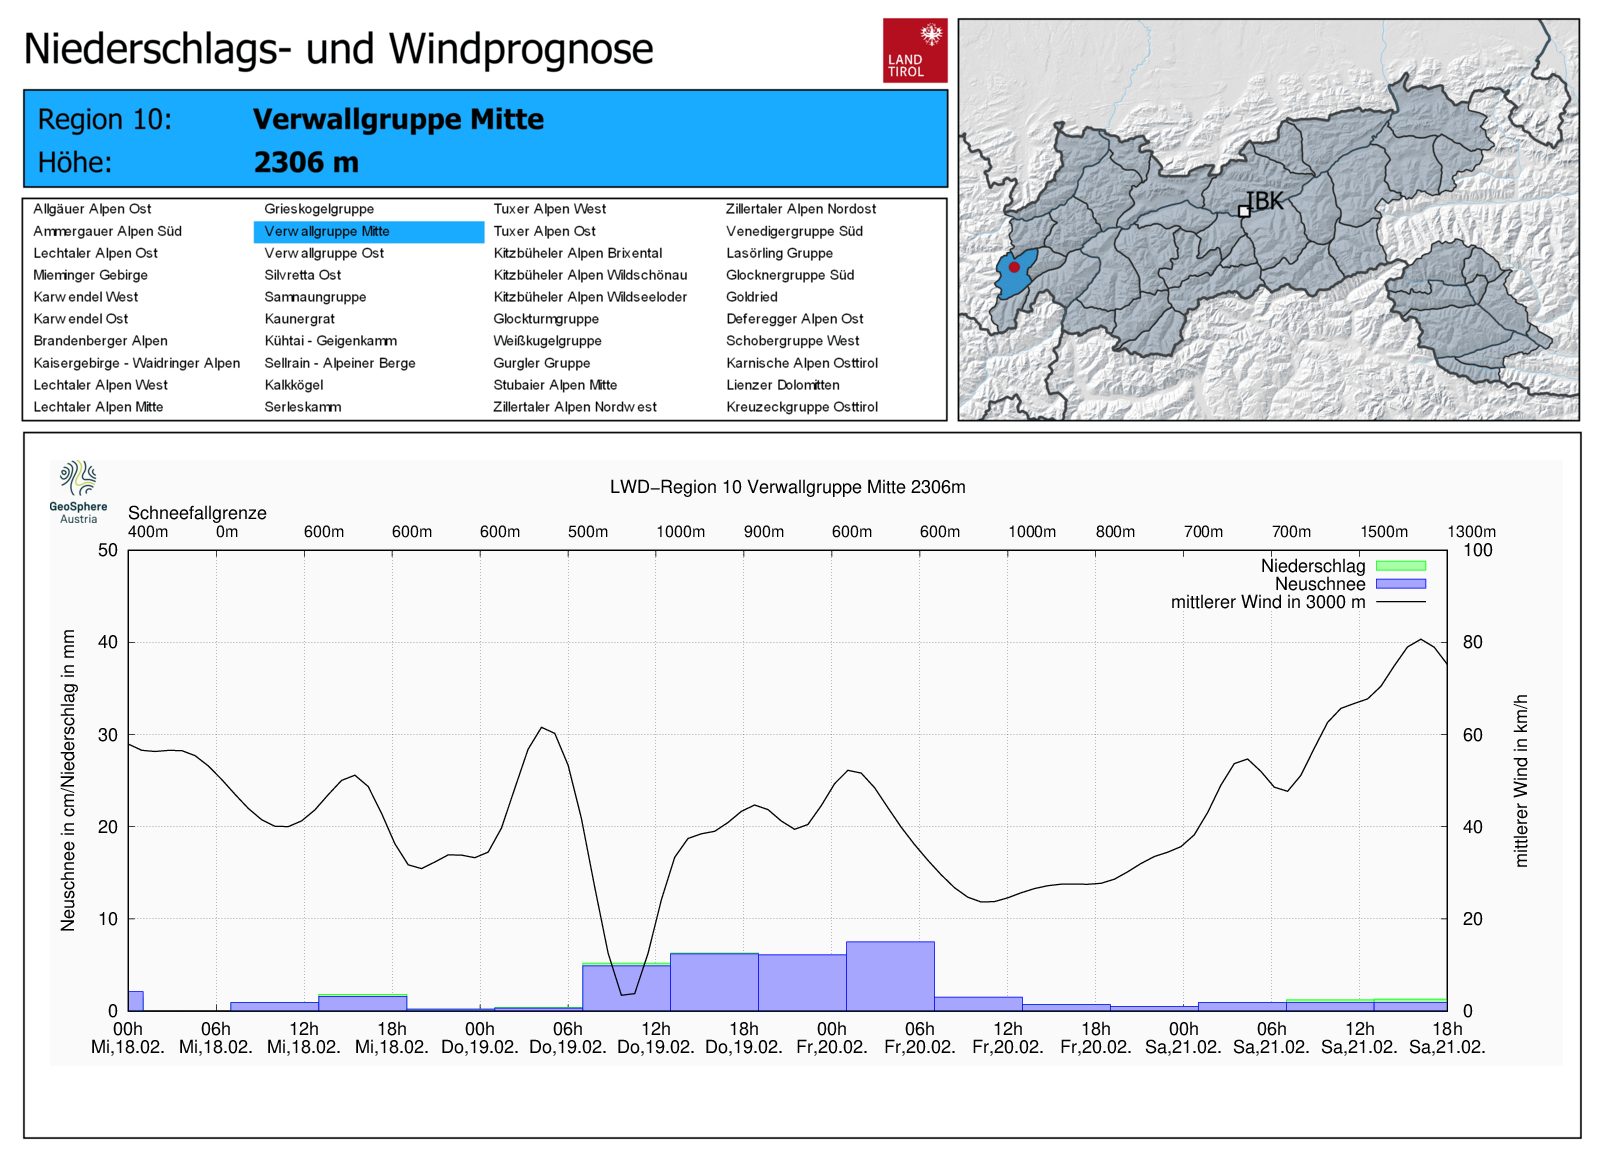Open Karnische Alpen Osttirol forecast
This screenshot has width=1600, height=1153.
(x=802, y=363)
